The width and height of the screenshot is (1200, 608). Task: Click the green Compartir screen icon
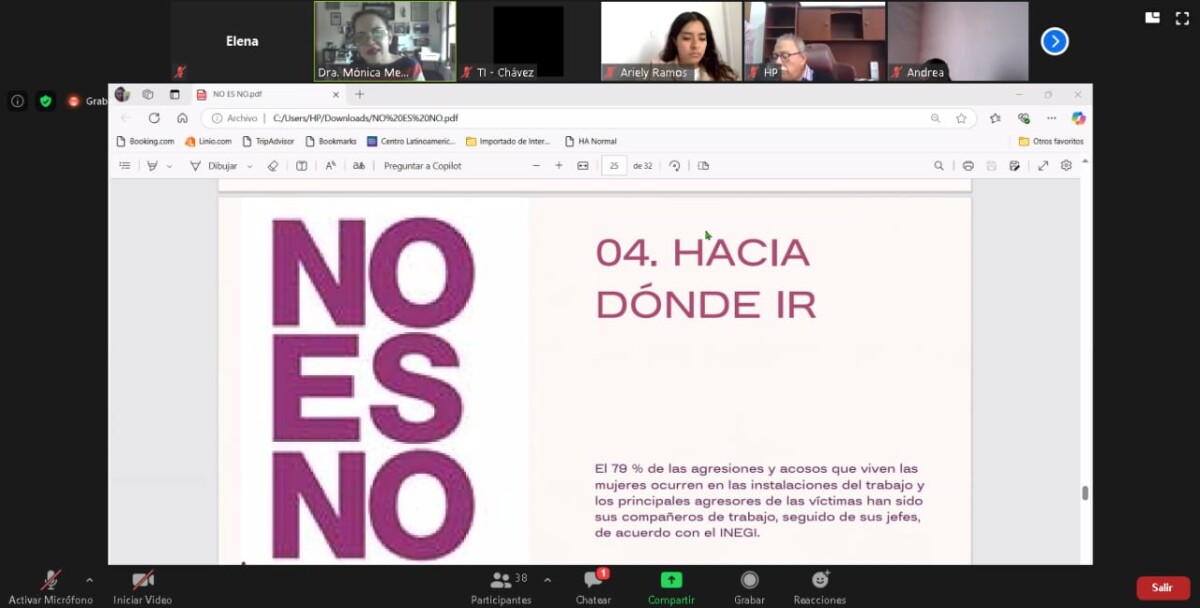point(671,580)
